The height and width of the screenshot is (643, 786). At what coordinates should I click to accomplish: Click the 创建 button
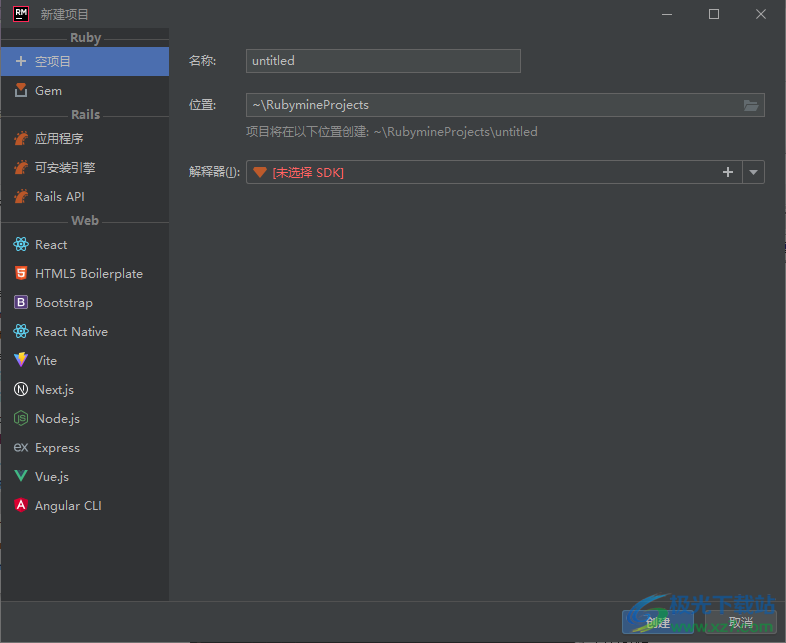[x=657, y=622]
